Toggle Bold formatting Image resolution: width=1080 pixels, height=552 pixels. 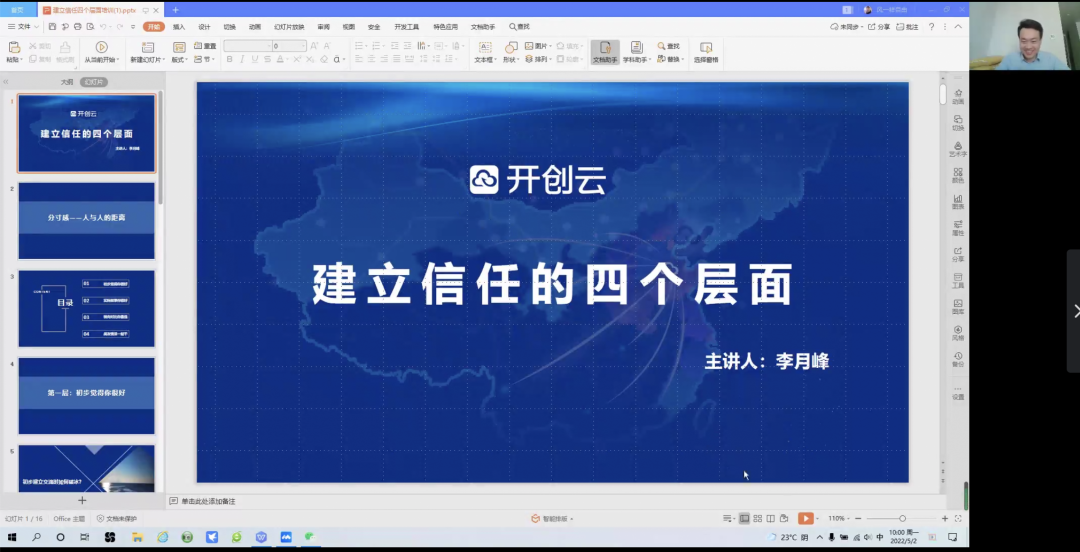229,59
